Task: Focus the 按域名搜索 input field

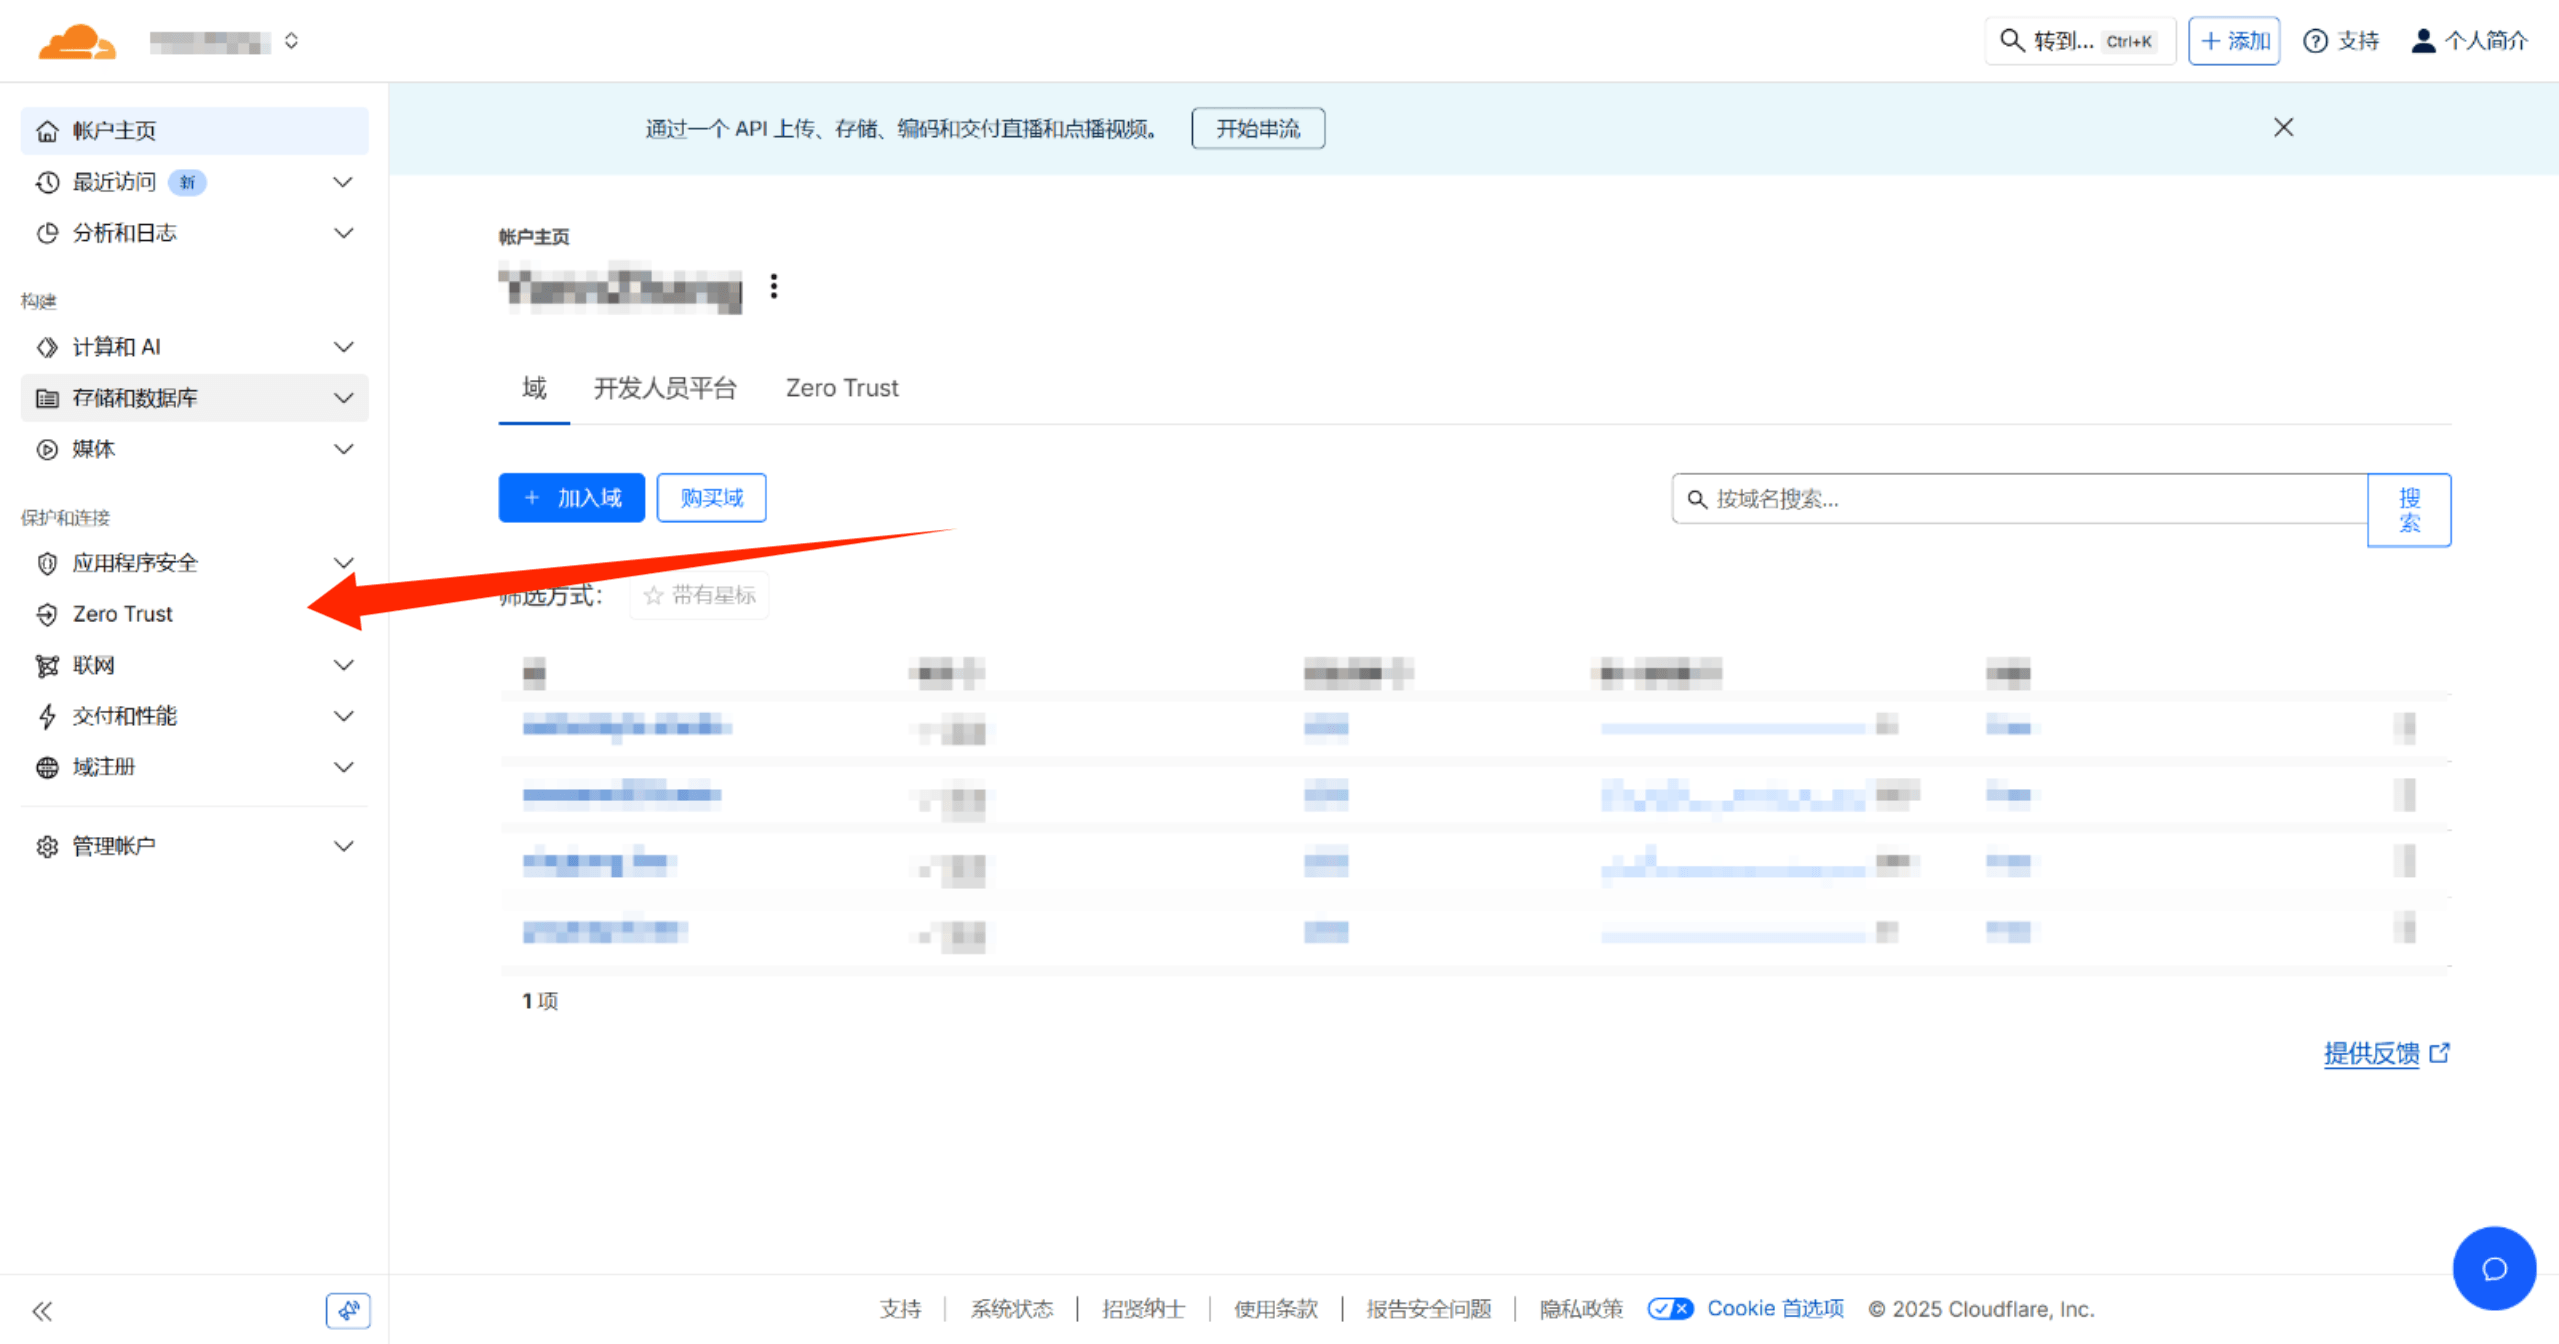Action: click(2019, 499)
